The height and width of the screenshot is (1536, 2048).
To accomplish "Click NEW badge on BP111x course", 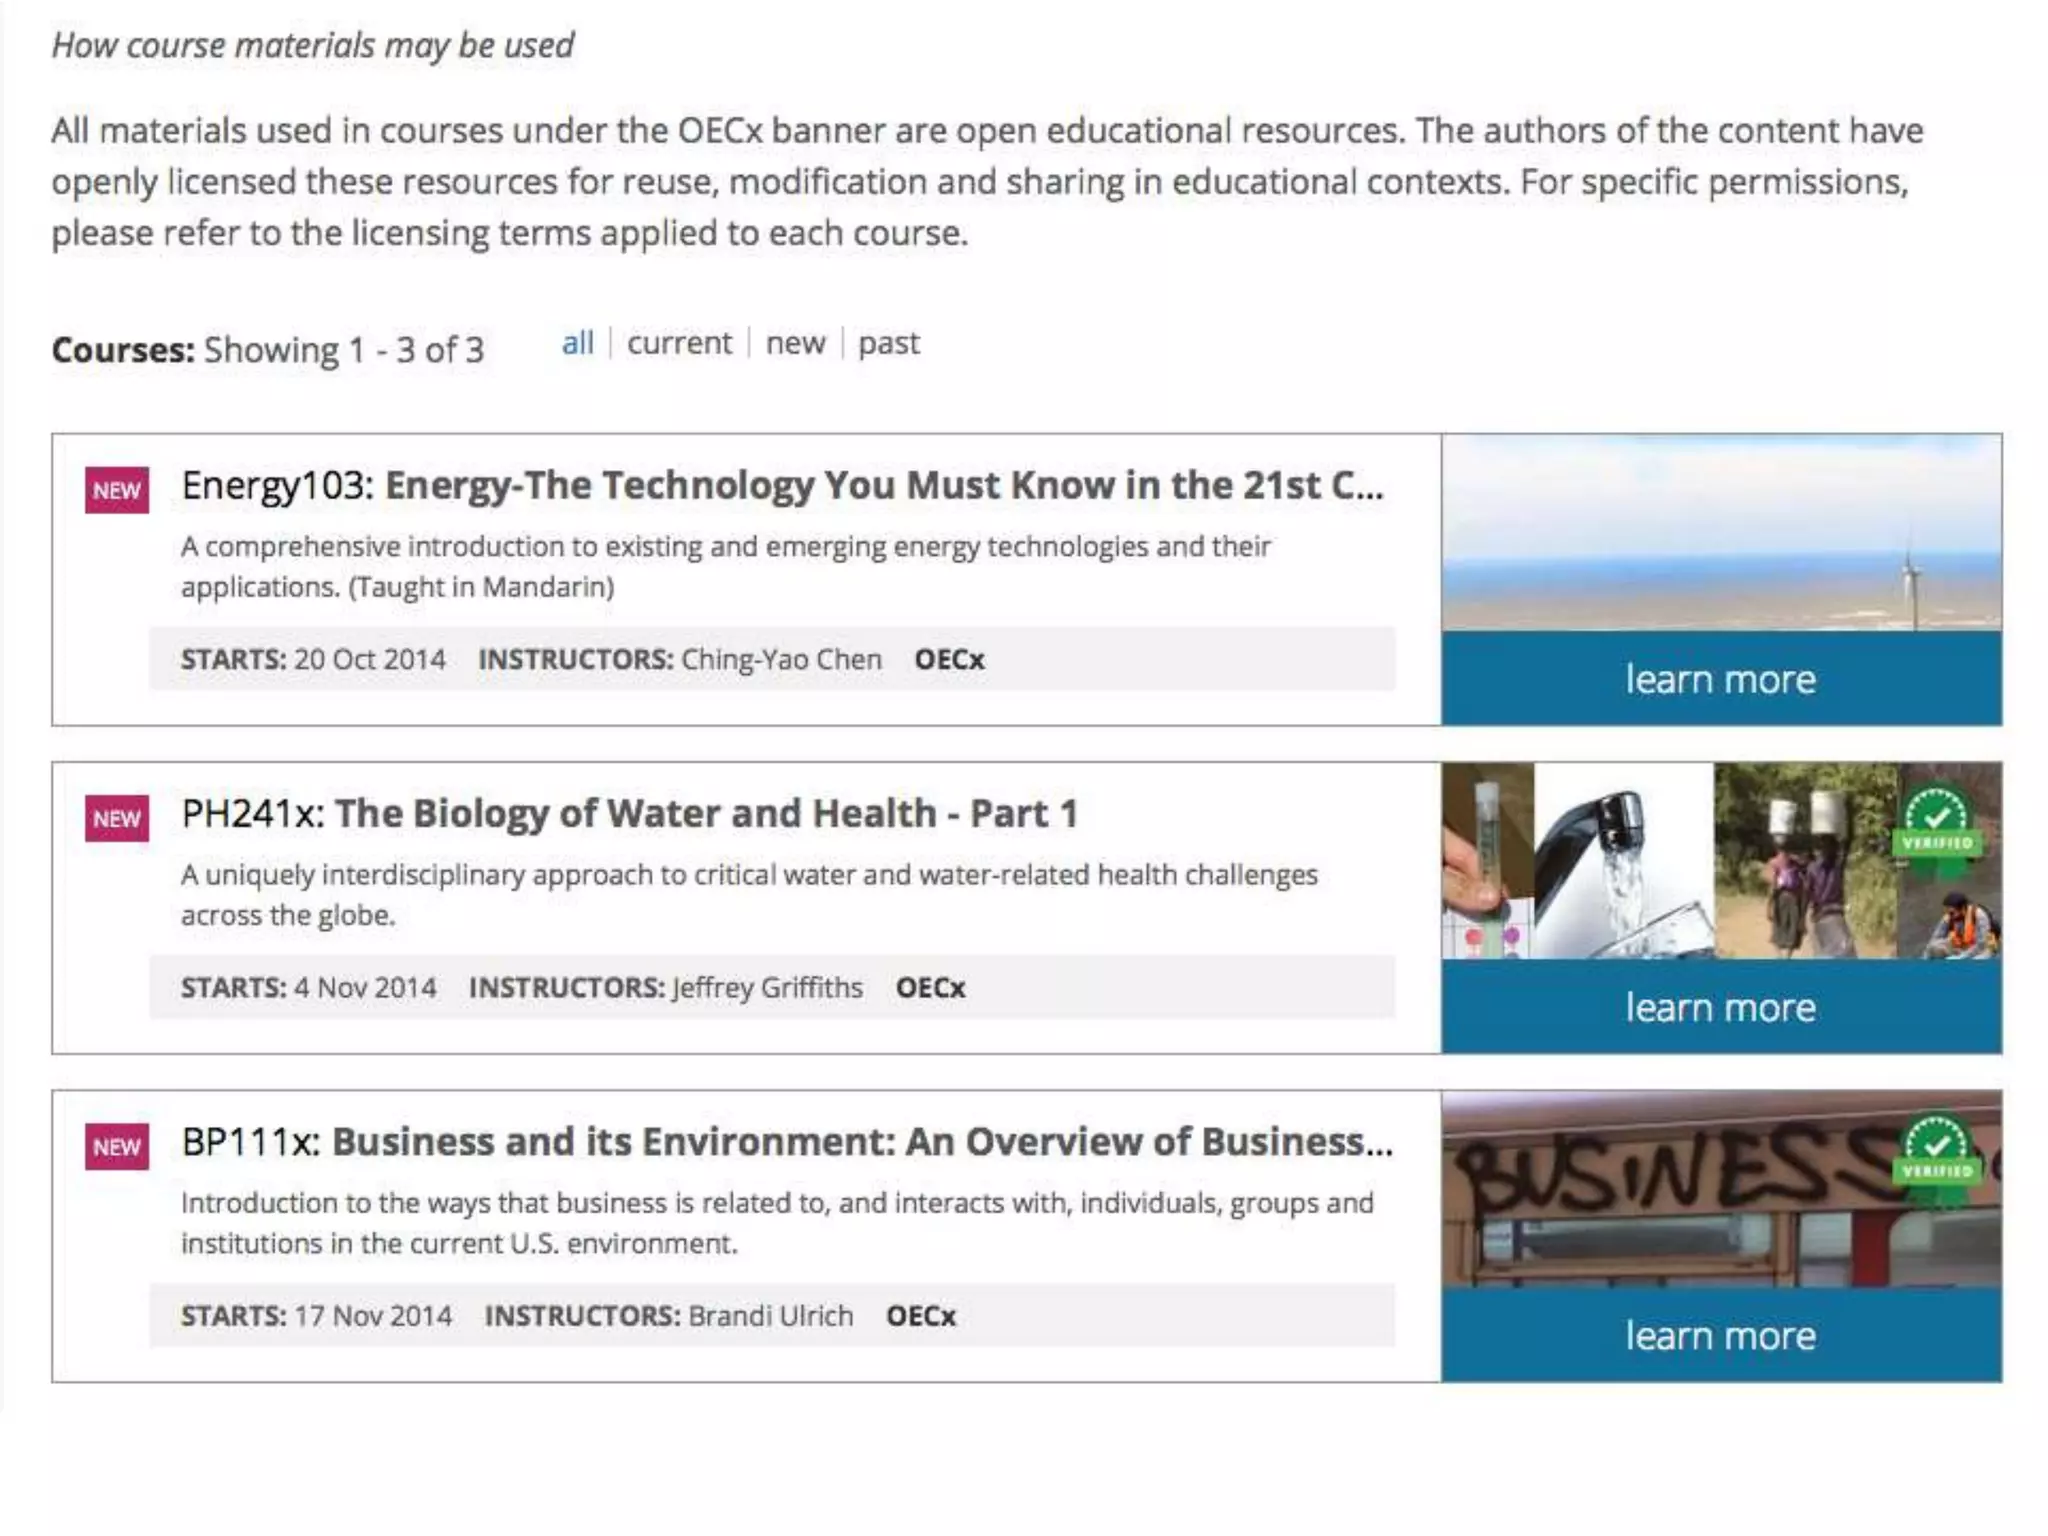I will coord(117,1146).
